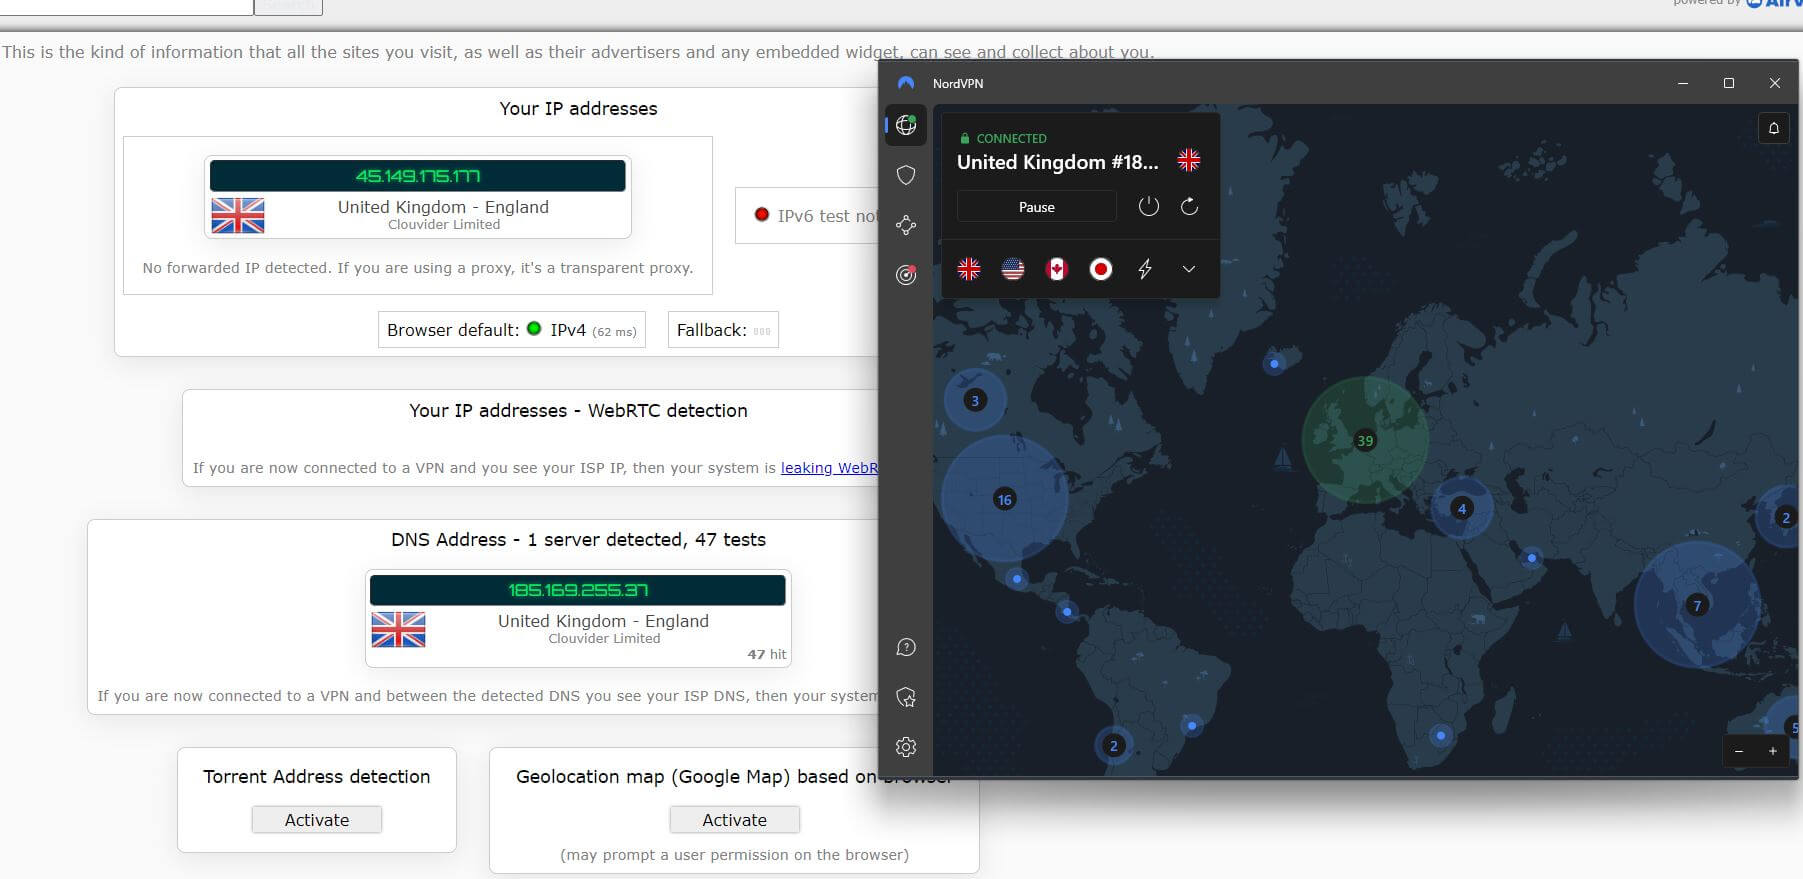Click the NordVPN notifications bell icon
Image resolution: width=1803 pixels, height=879 pixels.
pyautogui.click(x=1773, y=128)
